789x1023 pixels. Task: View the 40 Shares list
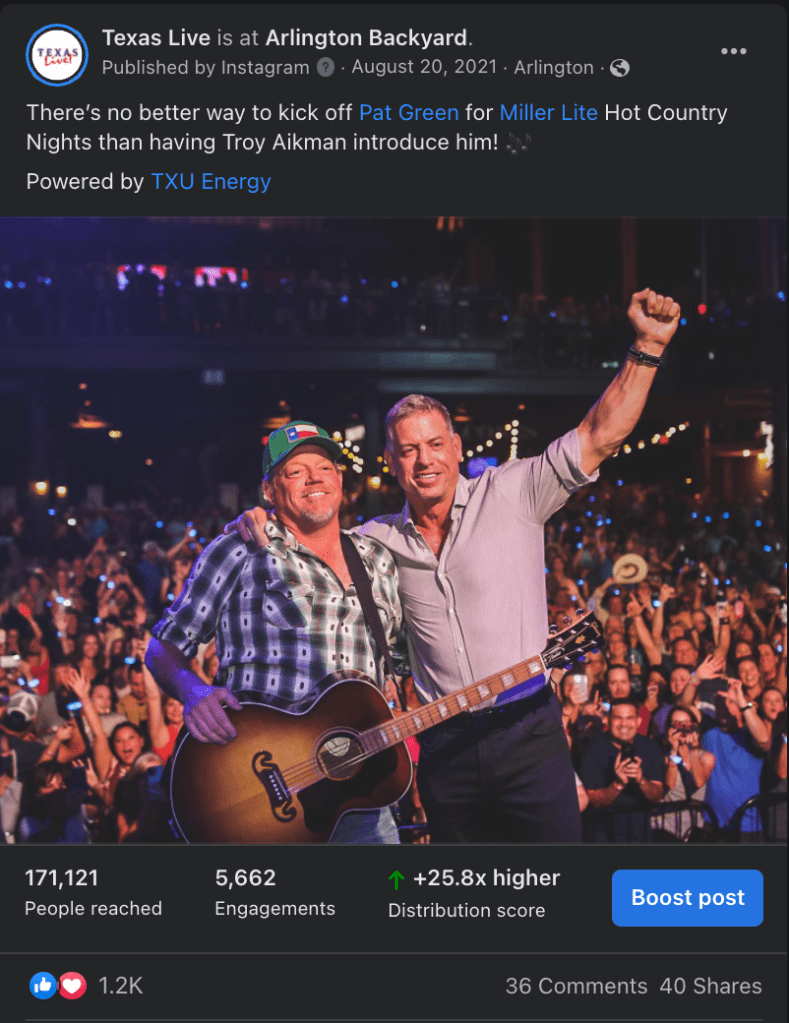point(710,986)
